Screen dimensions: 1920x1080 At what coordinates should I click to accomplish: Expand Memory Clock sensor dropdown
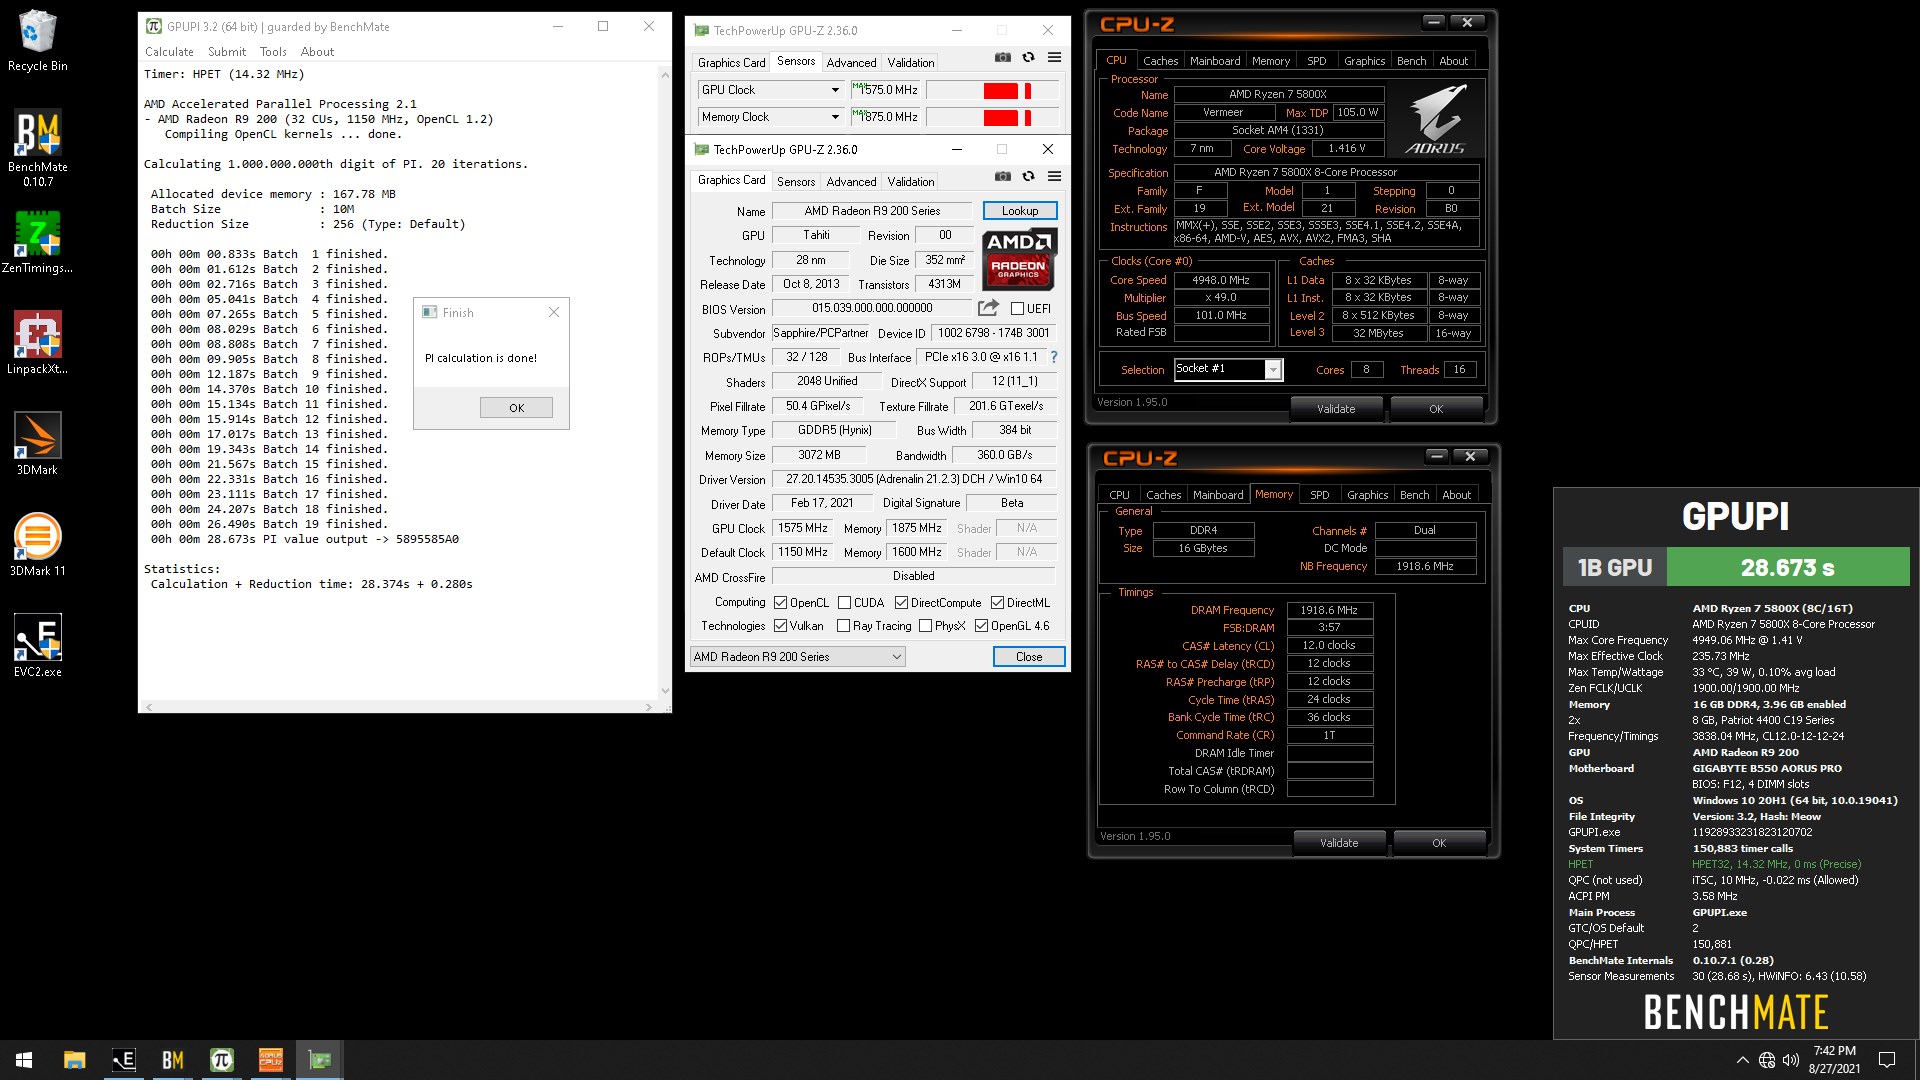pyautogui.click(x=835, y=117)
